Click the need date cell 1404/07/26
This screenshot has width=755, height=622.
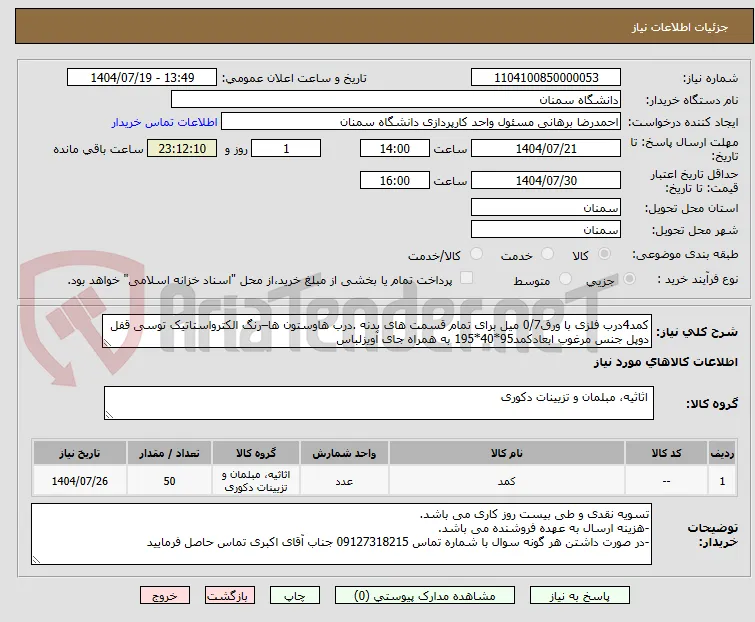[x=80, y=481]
